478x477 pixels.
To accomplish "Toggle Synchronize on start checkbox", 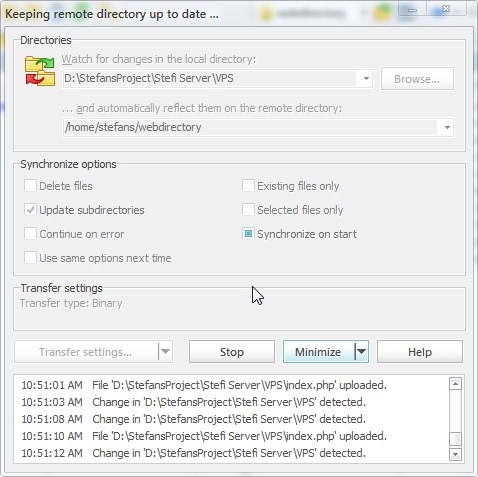I will click(x=248, y=234).
